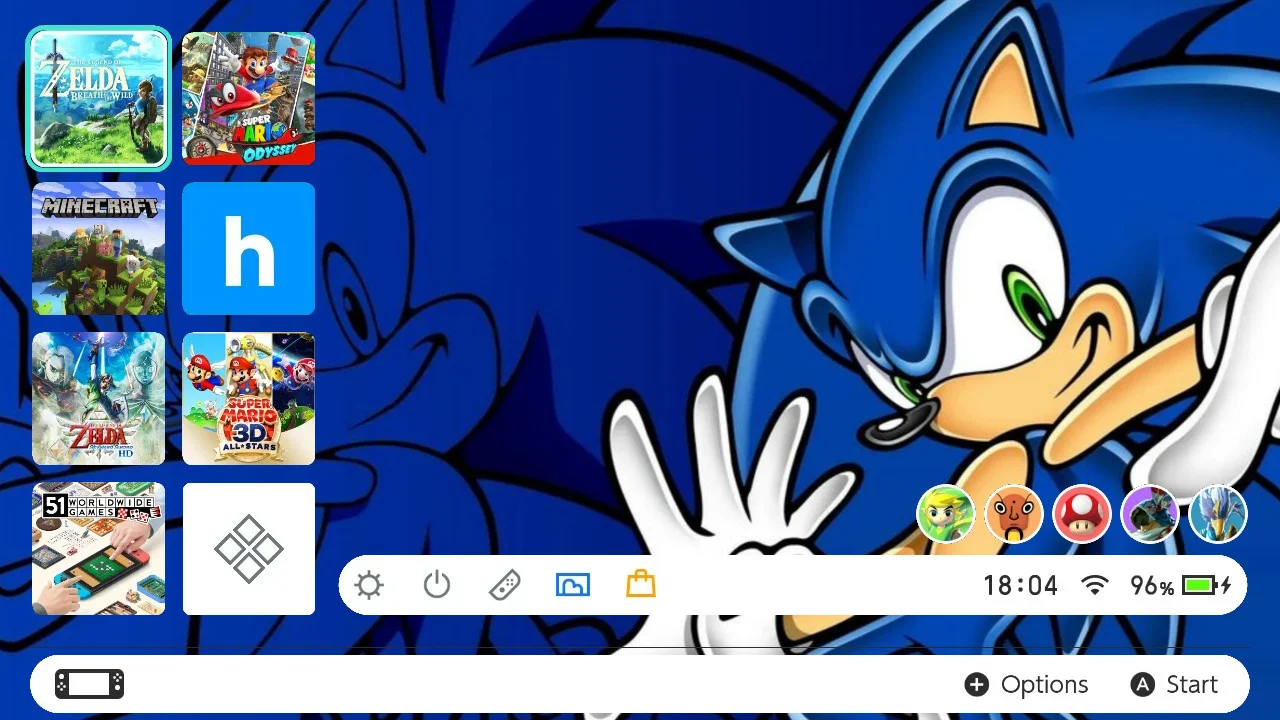Select Zelda Breath of the Wild game tile

[98, 98]
